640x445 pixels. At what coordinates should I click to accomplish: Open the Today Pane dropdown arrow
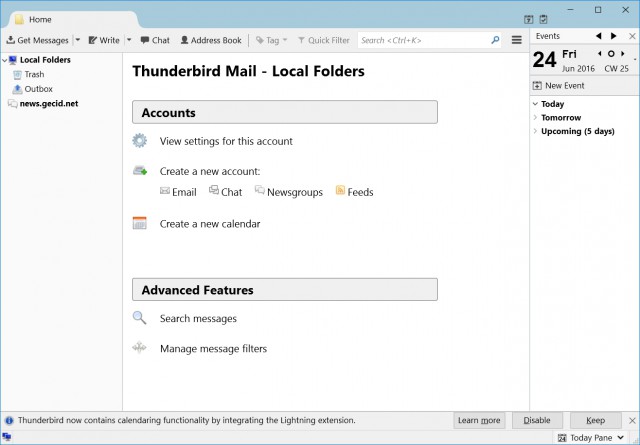621,438
